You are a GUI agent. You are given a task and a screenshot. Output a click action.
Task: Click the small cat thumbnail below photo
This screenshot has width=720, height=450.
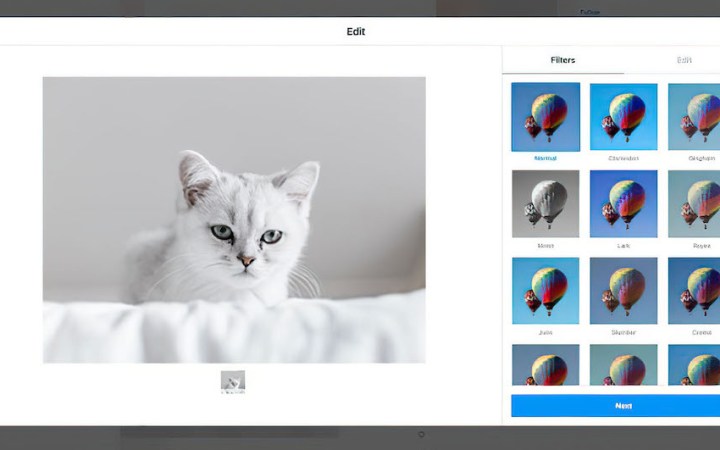pyautogui.click(x=233, y=382)
